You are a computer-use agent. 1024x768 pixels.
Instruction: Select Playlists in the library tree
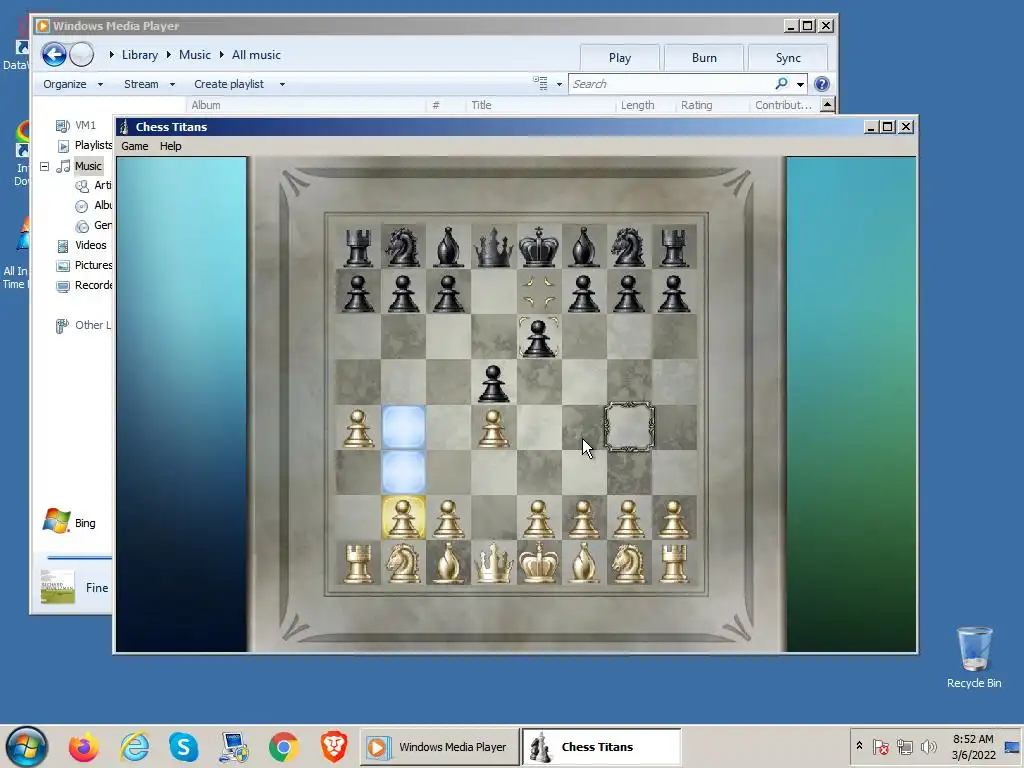(x=93, y=145)
